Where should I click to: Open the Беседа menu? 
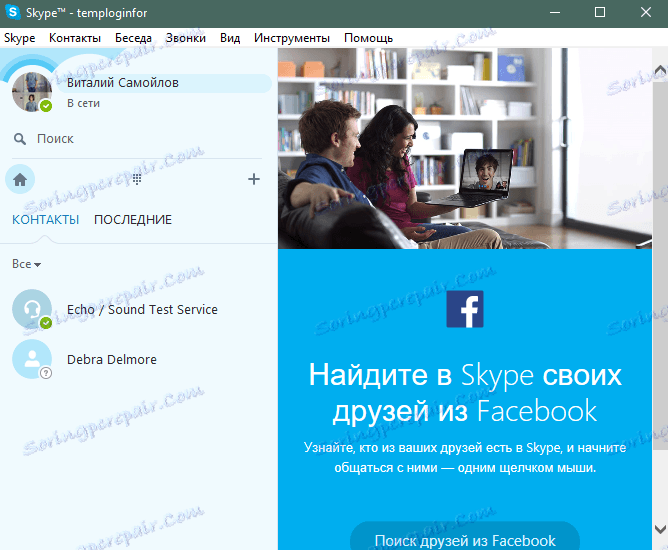133,38
